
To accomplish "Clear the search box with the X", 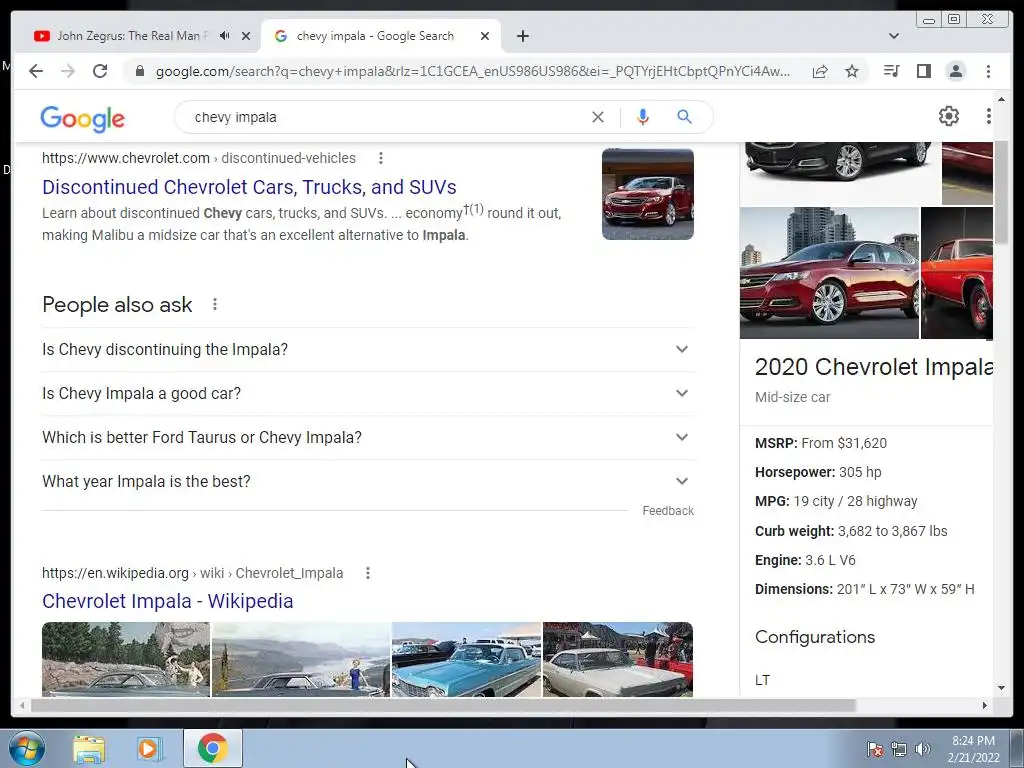I will [x=598, y=117].
